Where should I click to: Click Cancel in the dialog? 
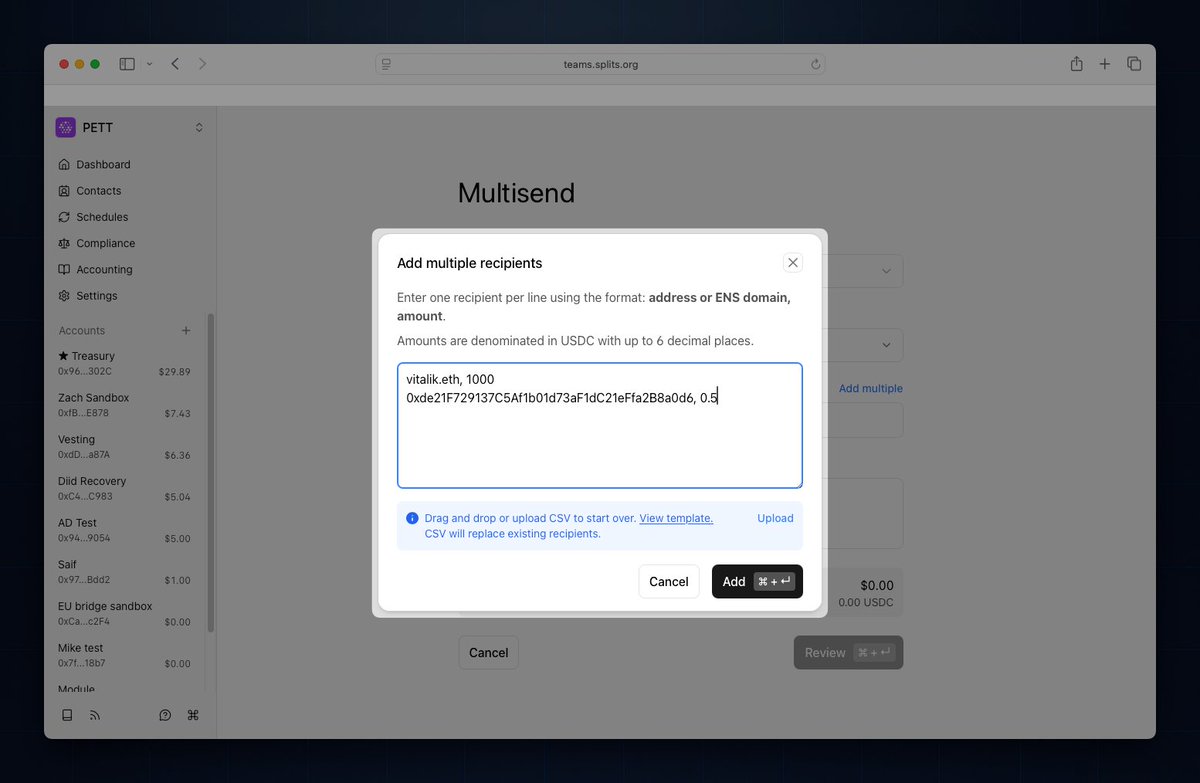(x=669, y=581)
